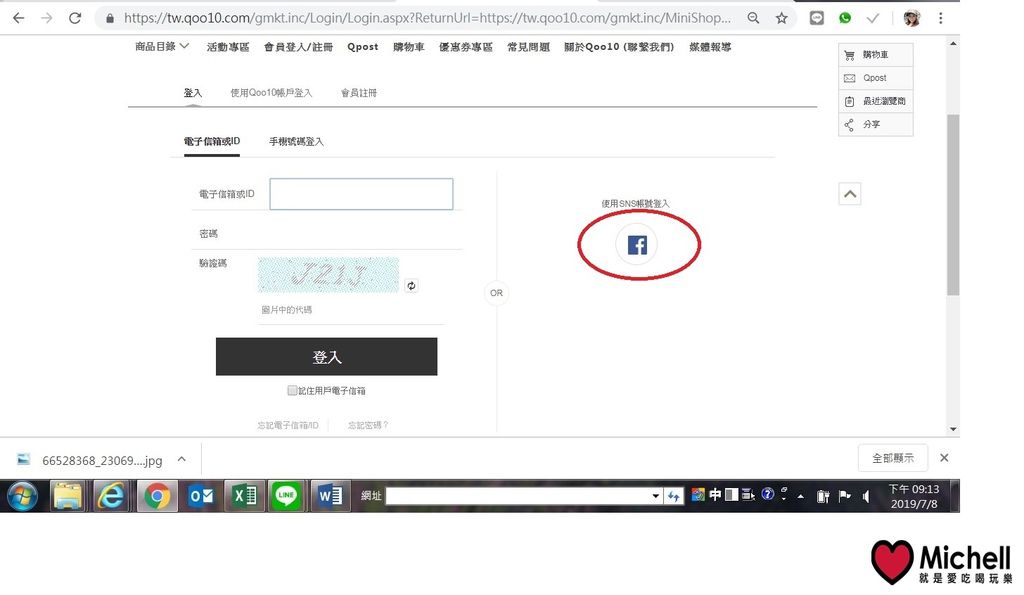Bookmark this page with star
This screenshot has width=1024, height=595.
(782, 18)
